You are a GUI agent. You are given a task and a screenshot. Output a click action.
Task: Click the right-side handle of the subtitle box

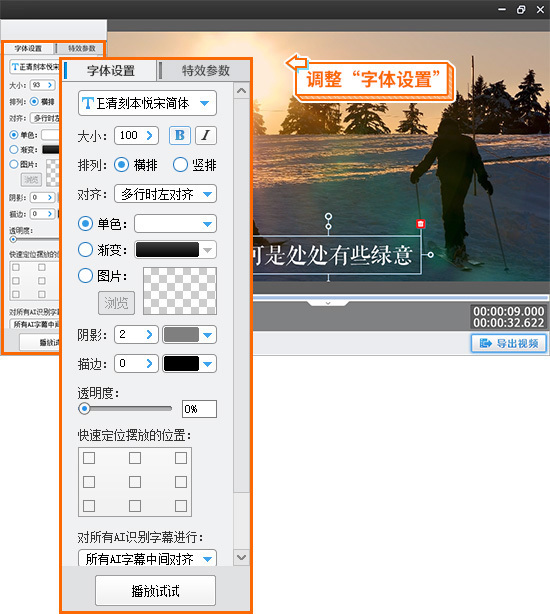click(430, 255)
